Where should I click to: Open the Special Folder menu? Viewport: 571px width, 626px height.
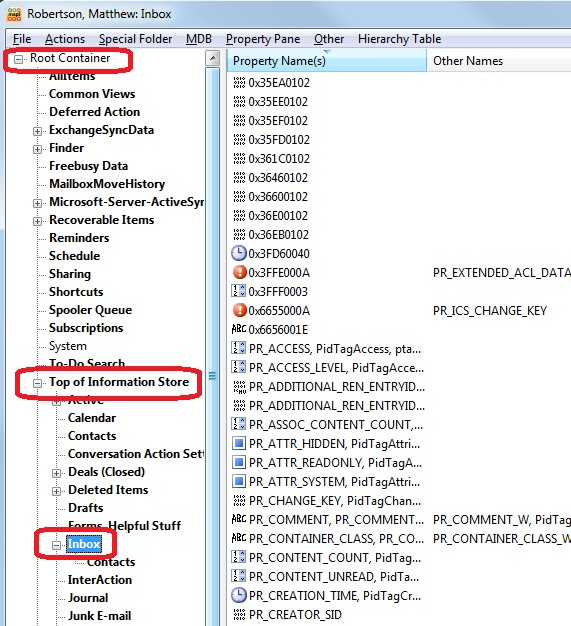[135, 39]
